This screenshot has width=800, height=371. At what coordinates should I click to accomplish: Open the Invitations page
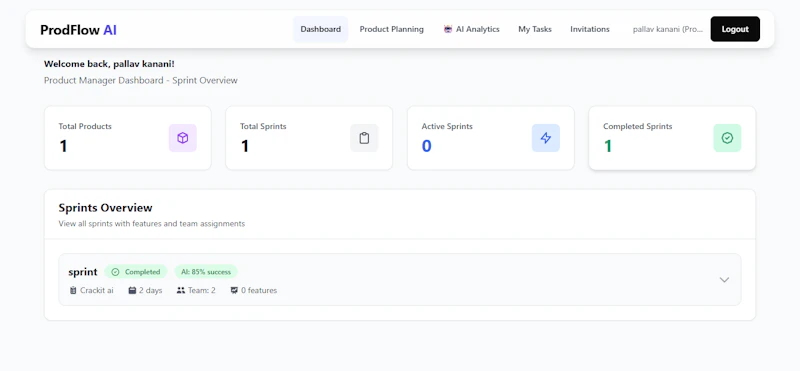[x=590, y=29]
